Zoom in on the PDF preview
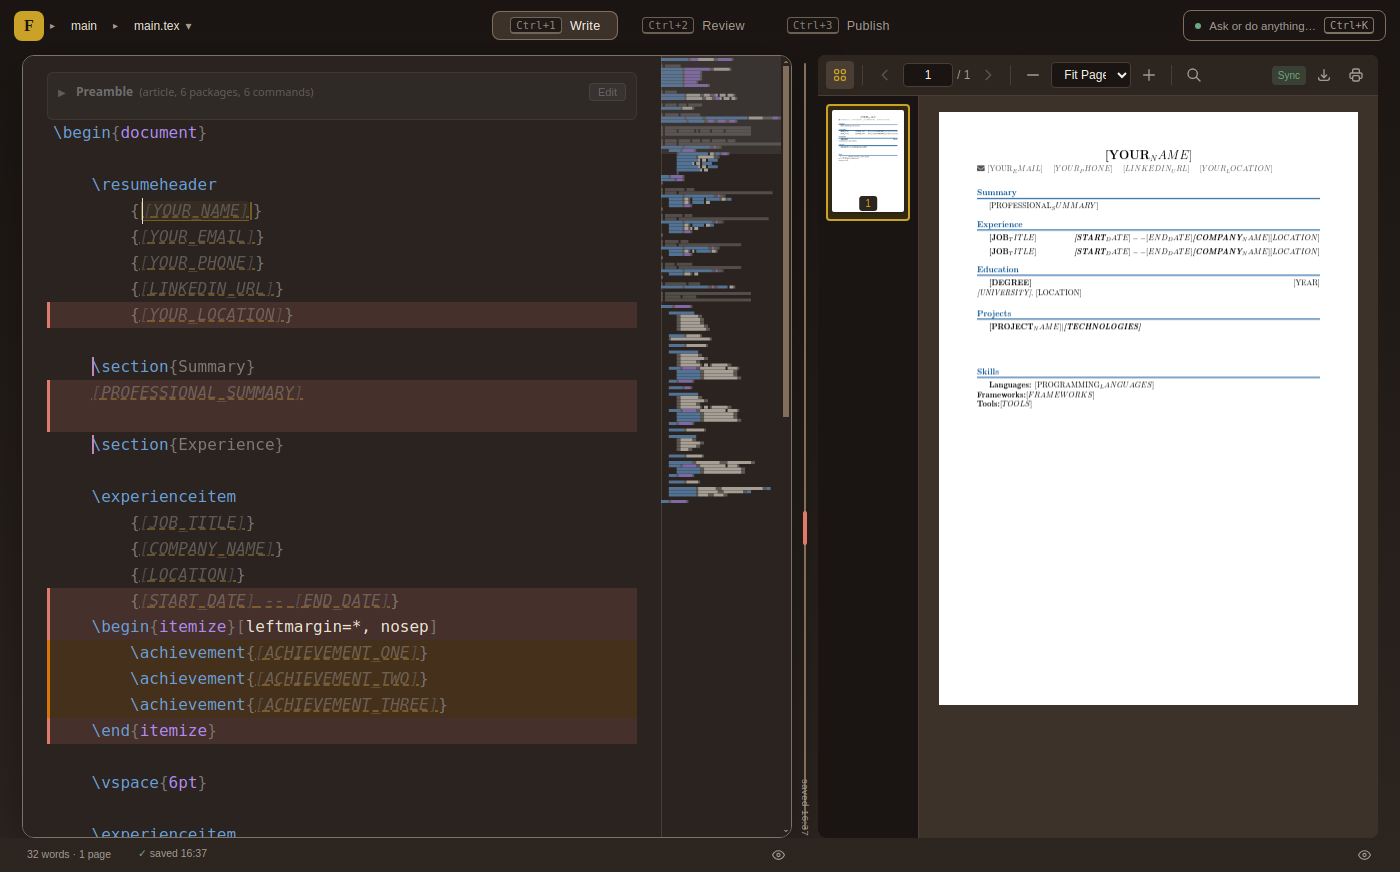 (1149, 75)
